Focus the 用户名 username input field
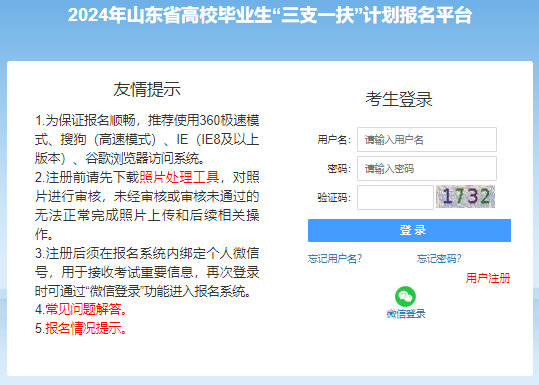The height and width of the screenshot is (385, 539). click(427, 139)
